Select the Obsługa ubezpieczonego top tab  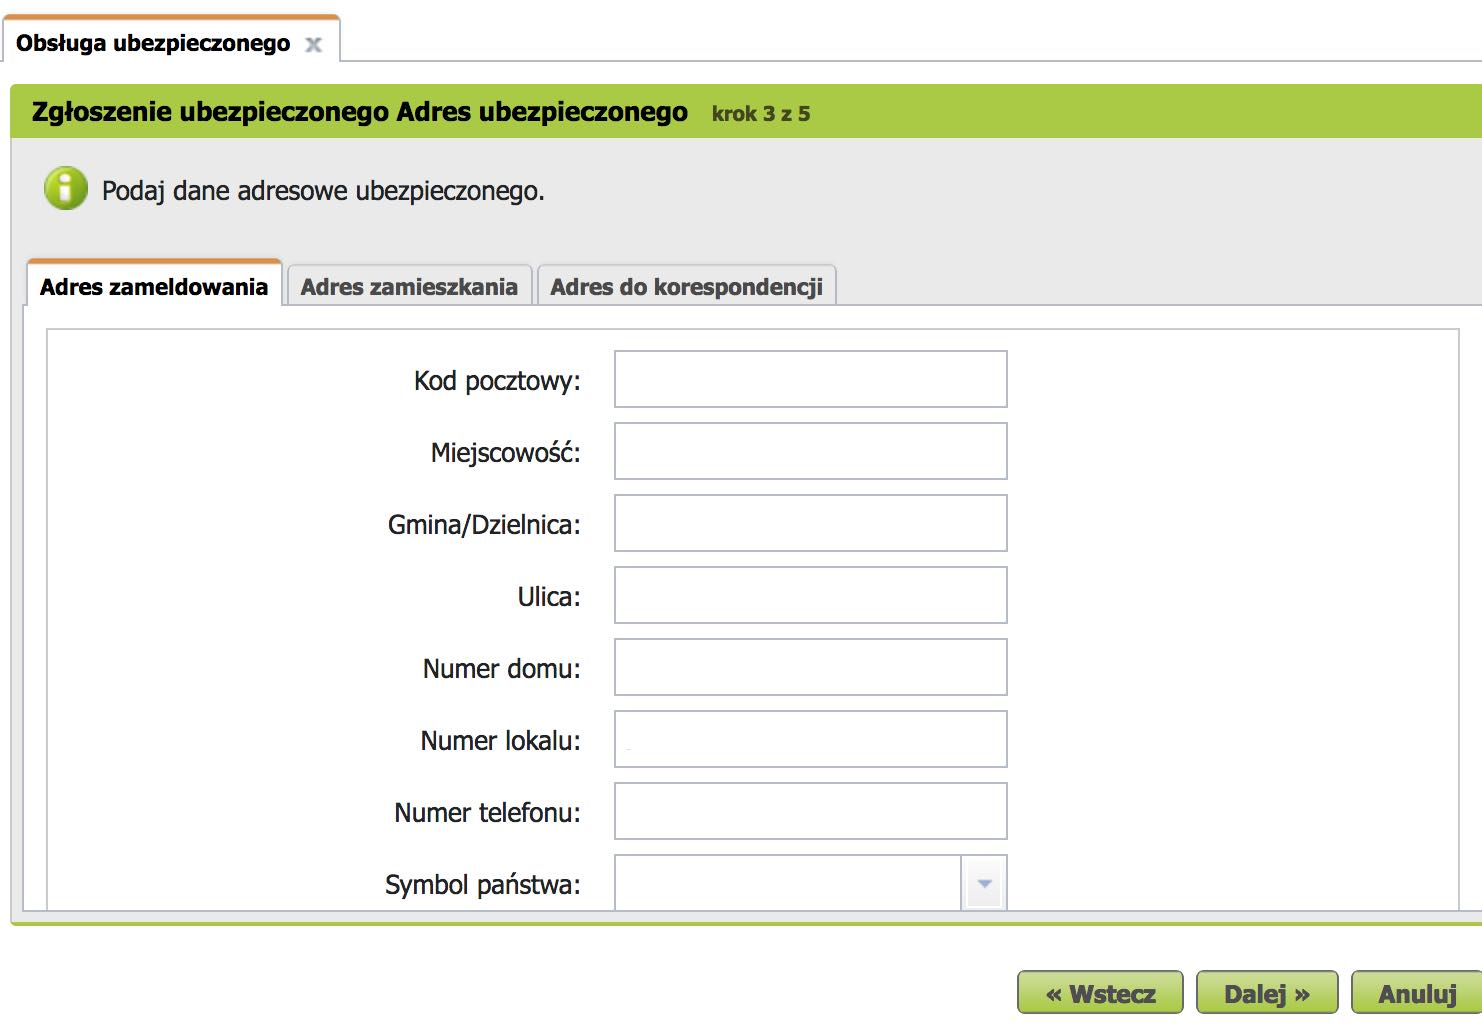click(x=153, y=44)
